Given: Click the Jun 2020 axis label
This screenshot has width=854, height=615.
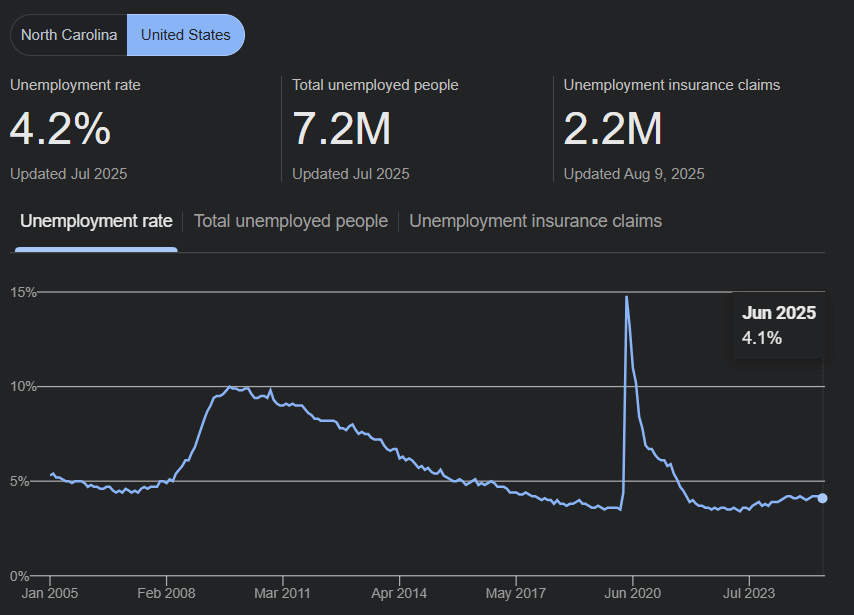Looking at the screenshot, I should 632,592.
